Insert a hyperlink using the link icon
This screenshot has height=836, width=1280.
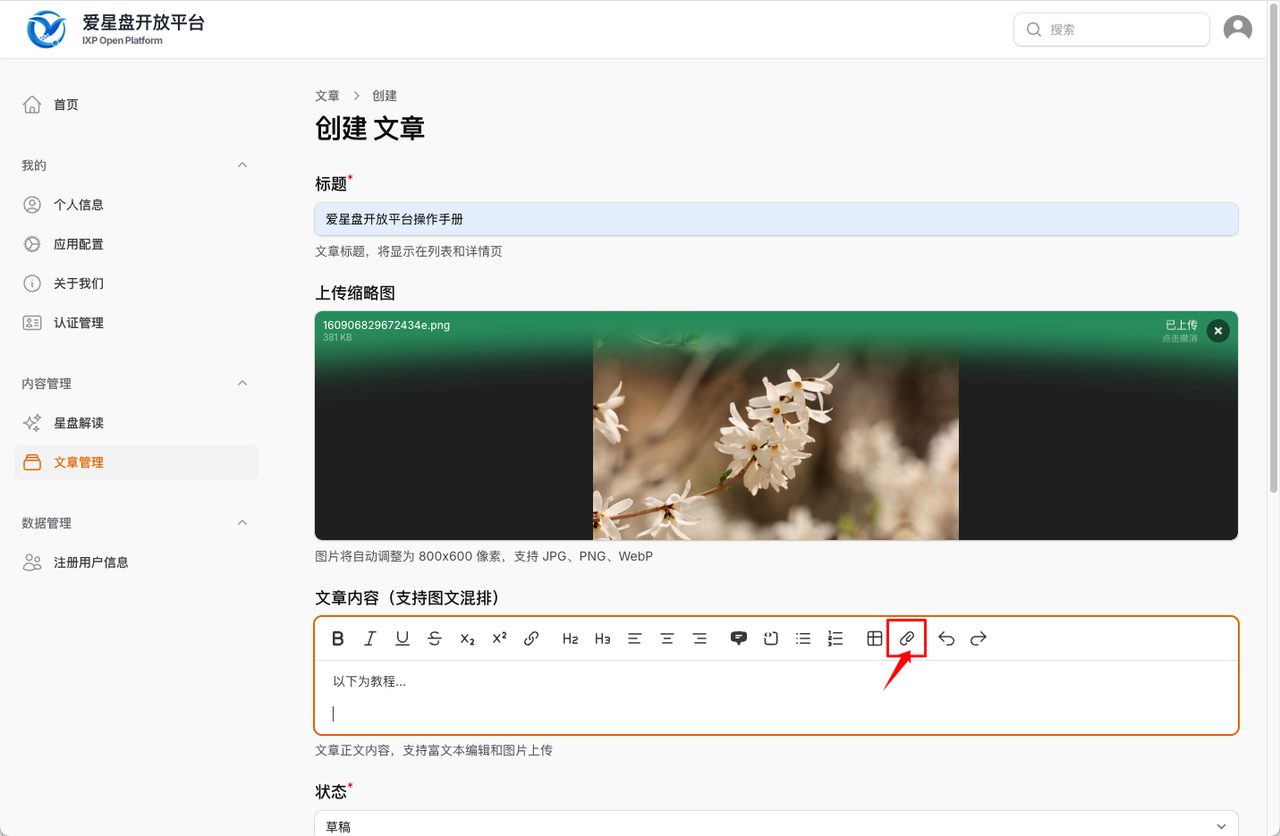(x=531, y=639)
